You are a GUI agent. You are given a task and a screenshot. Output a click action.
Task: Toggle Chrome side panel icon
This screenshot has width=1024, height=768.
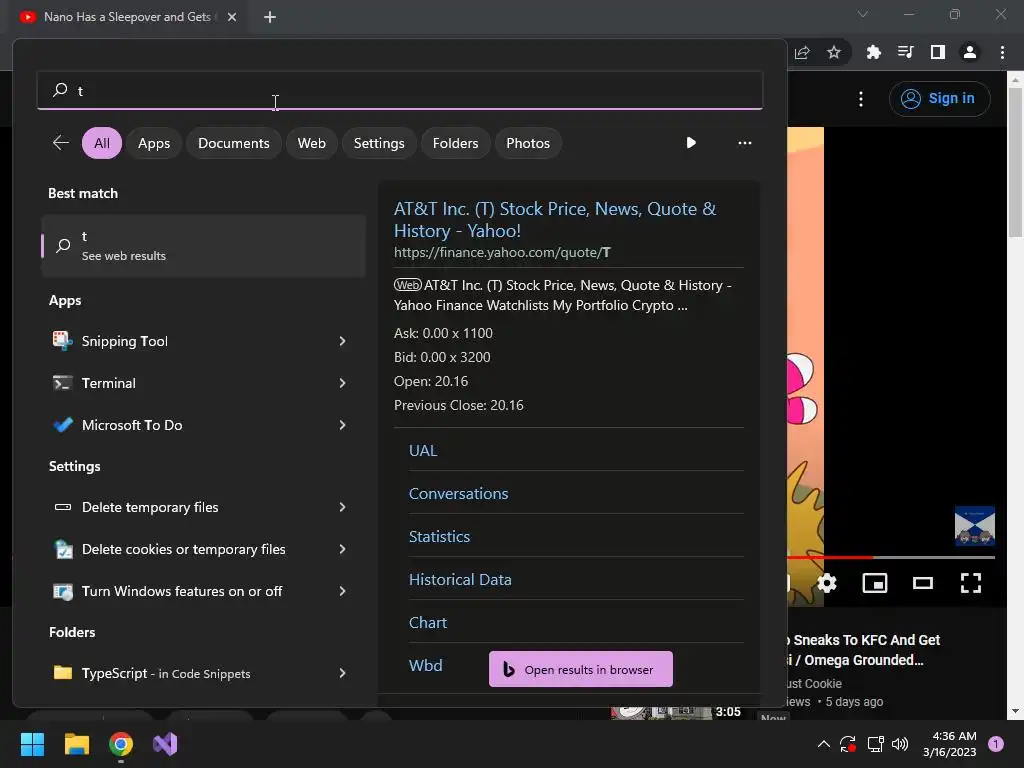938,52
